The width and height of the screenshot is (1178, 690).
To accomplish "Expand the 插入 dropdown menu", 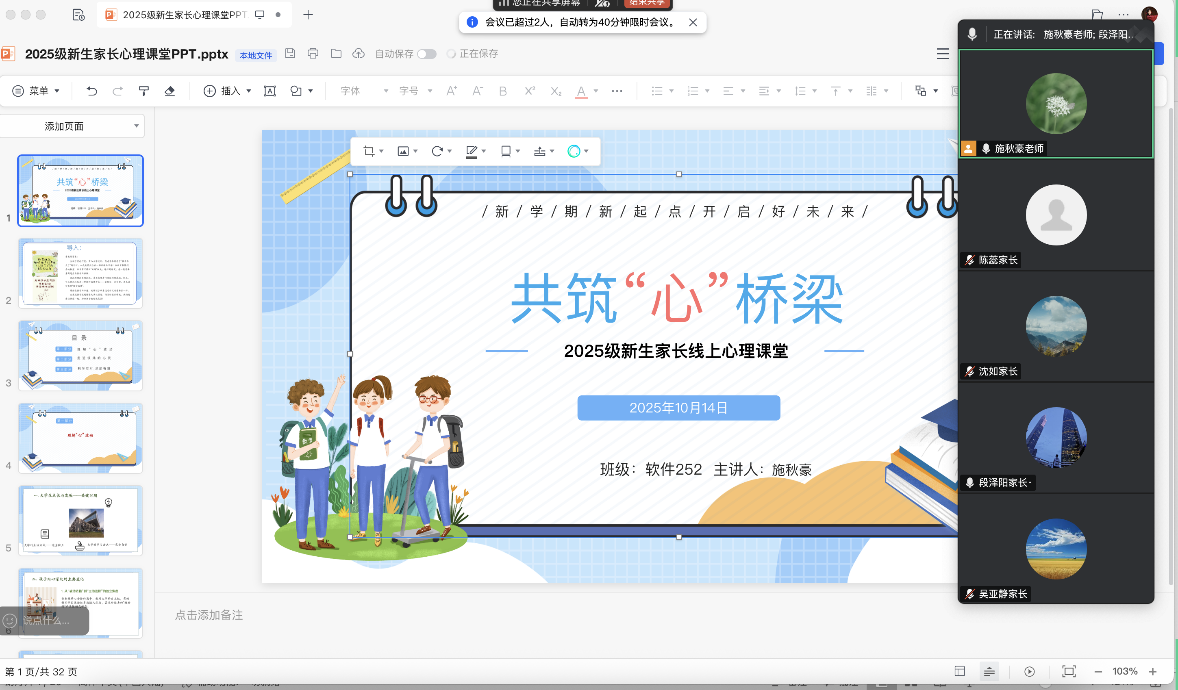I will [229, 91].
